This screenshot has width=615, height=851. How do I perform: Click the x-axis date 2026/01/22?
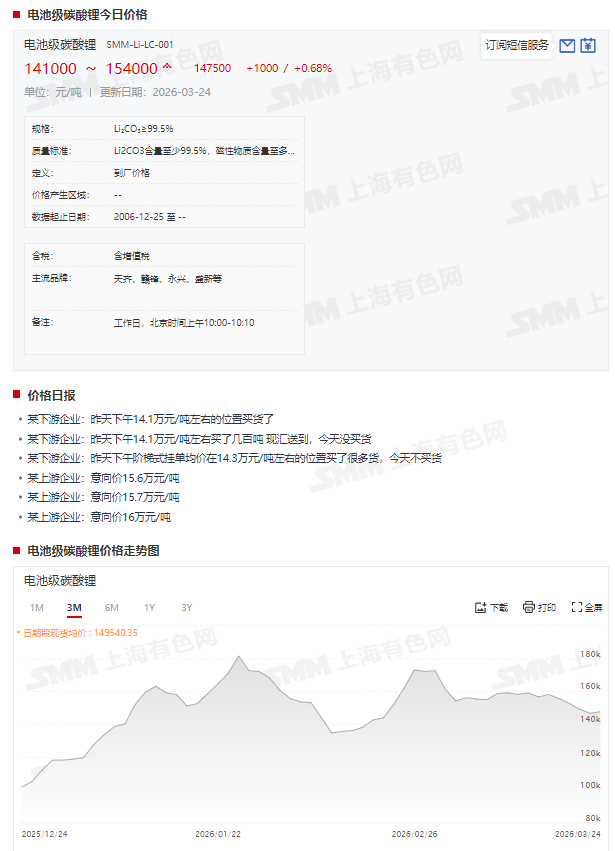point(218,834)
